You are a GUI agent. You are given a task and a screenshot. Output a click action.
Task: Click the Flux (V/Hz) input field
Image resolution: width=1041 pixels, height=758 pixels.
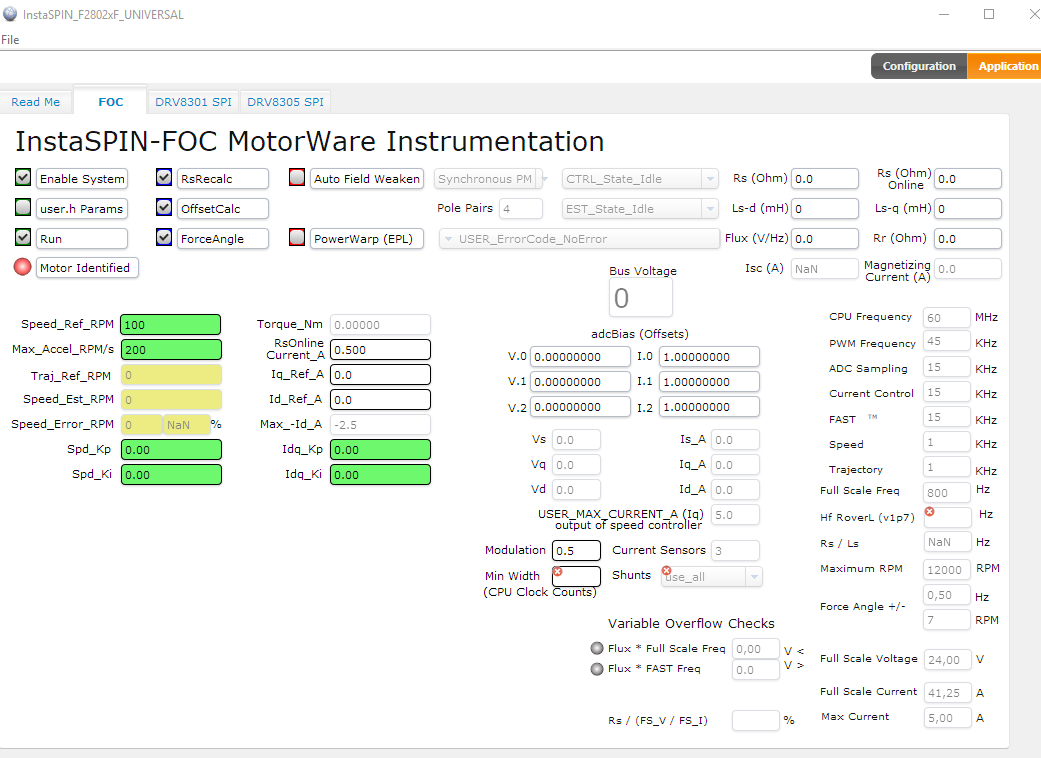(x=825, y=238)
